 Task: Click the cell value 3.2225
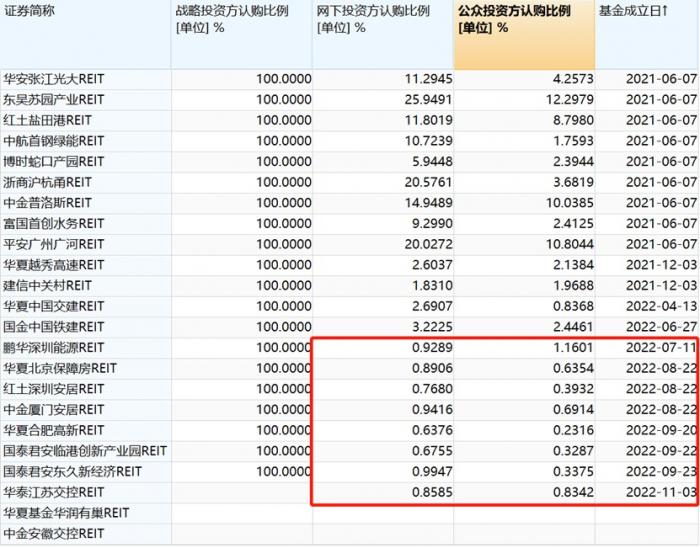click(x=432, y=327)
